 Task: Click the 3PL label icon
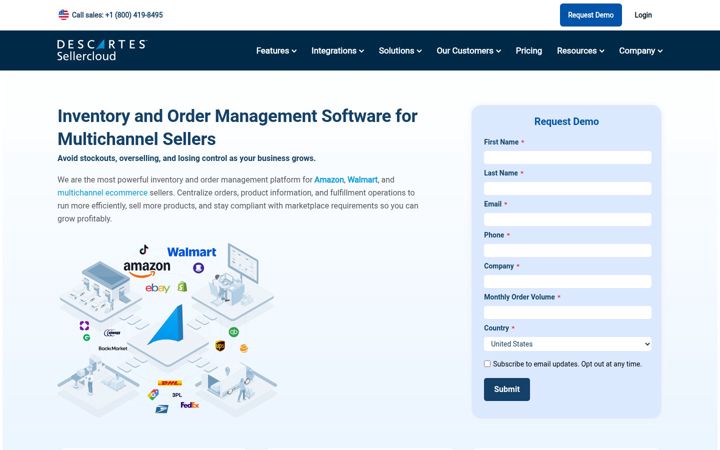tap(177, 395)
